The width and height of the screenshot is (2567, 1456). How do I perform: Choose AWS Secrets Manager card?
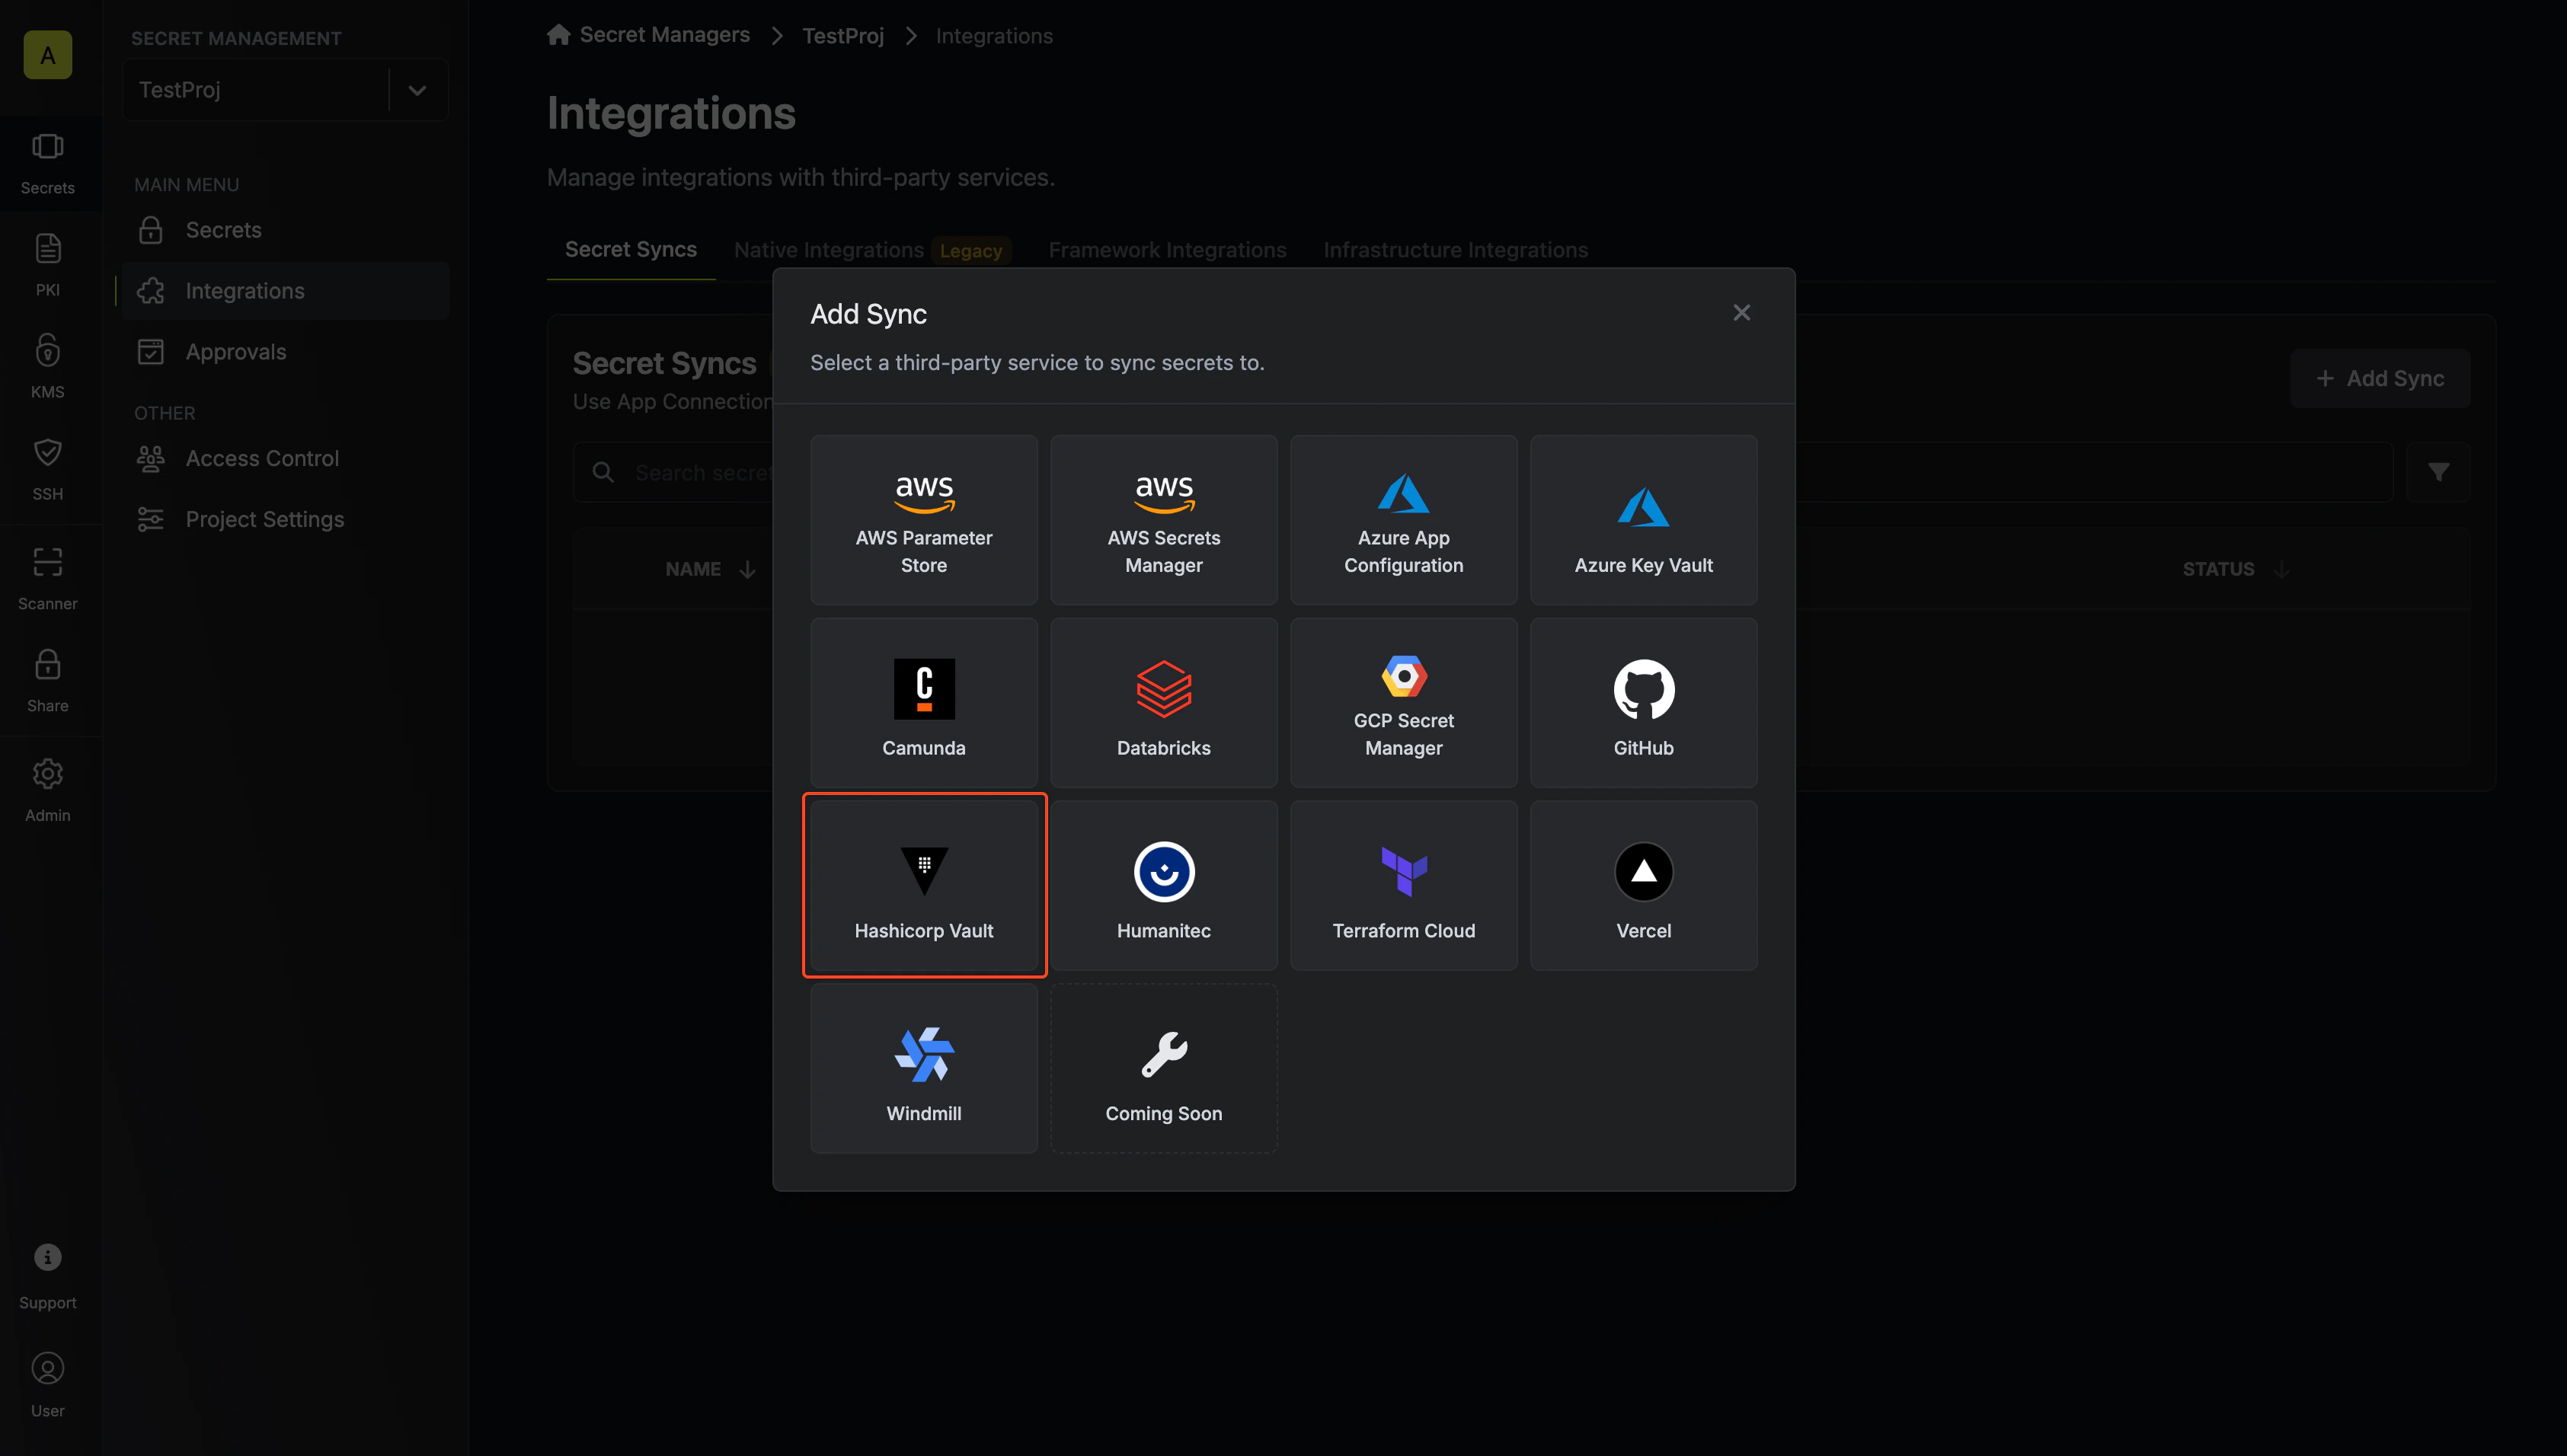(1163, 520)
